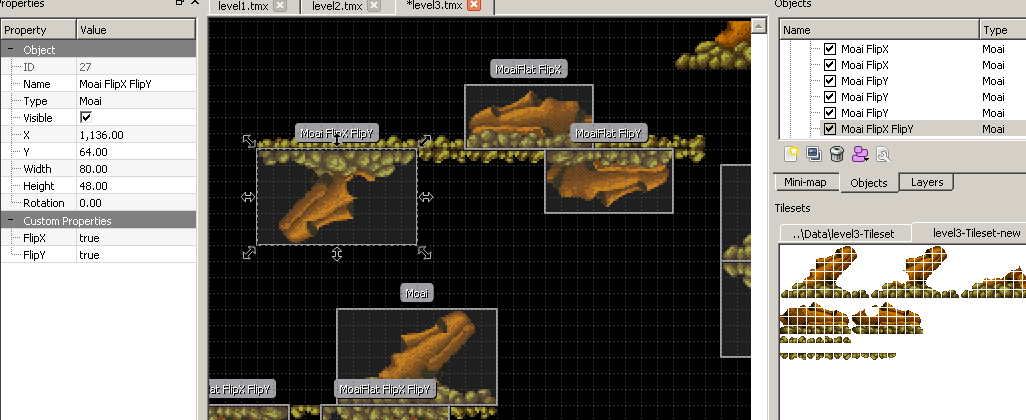Switch to the Layers tab
This screenshot has height=420, width=1026.
coord(926,182)
